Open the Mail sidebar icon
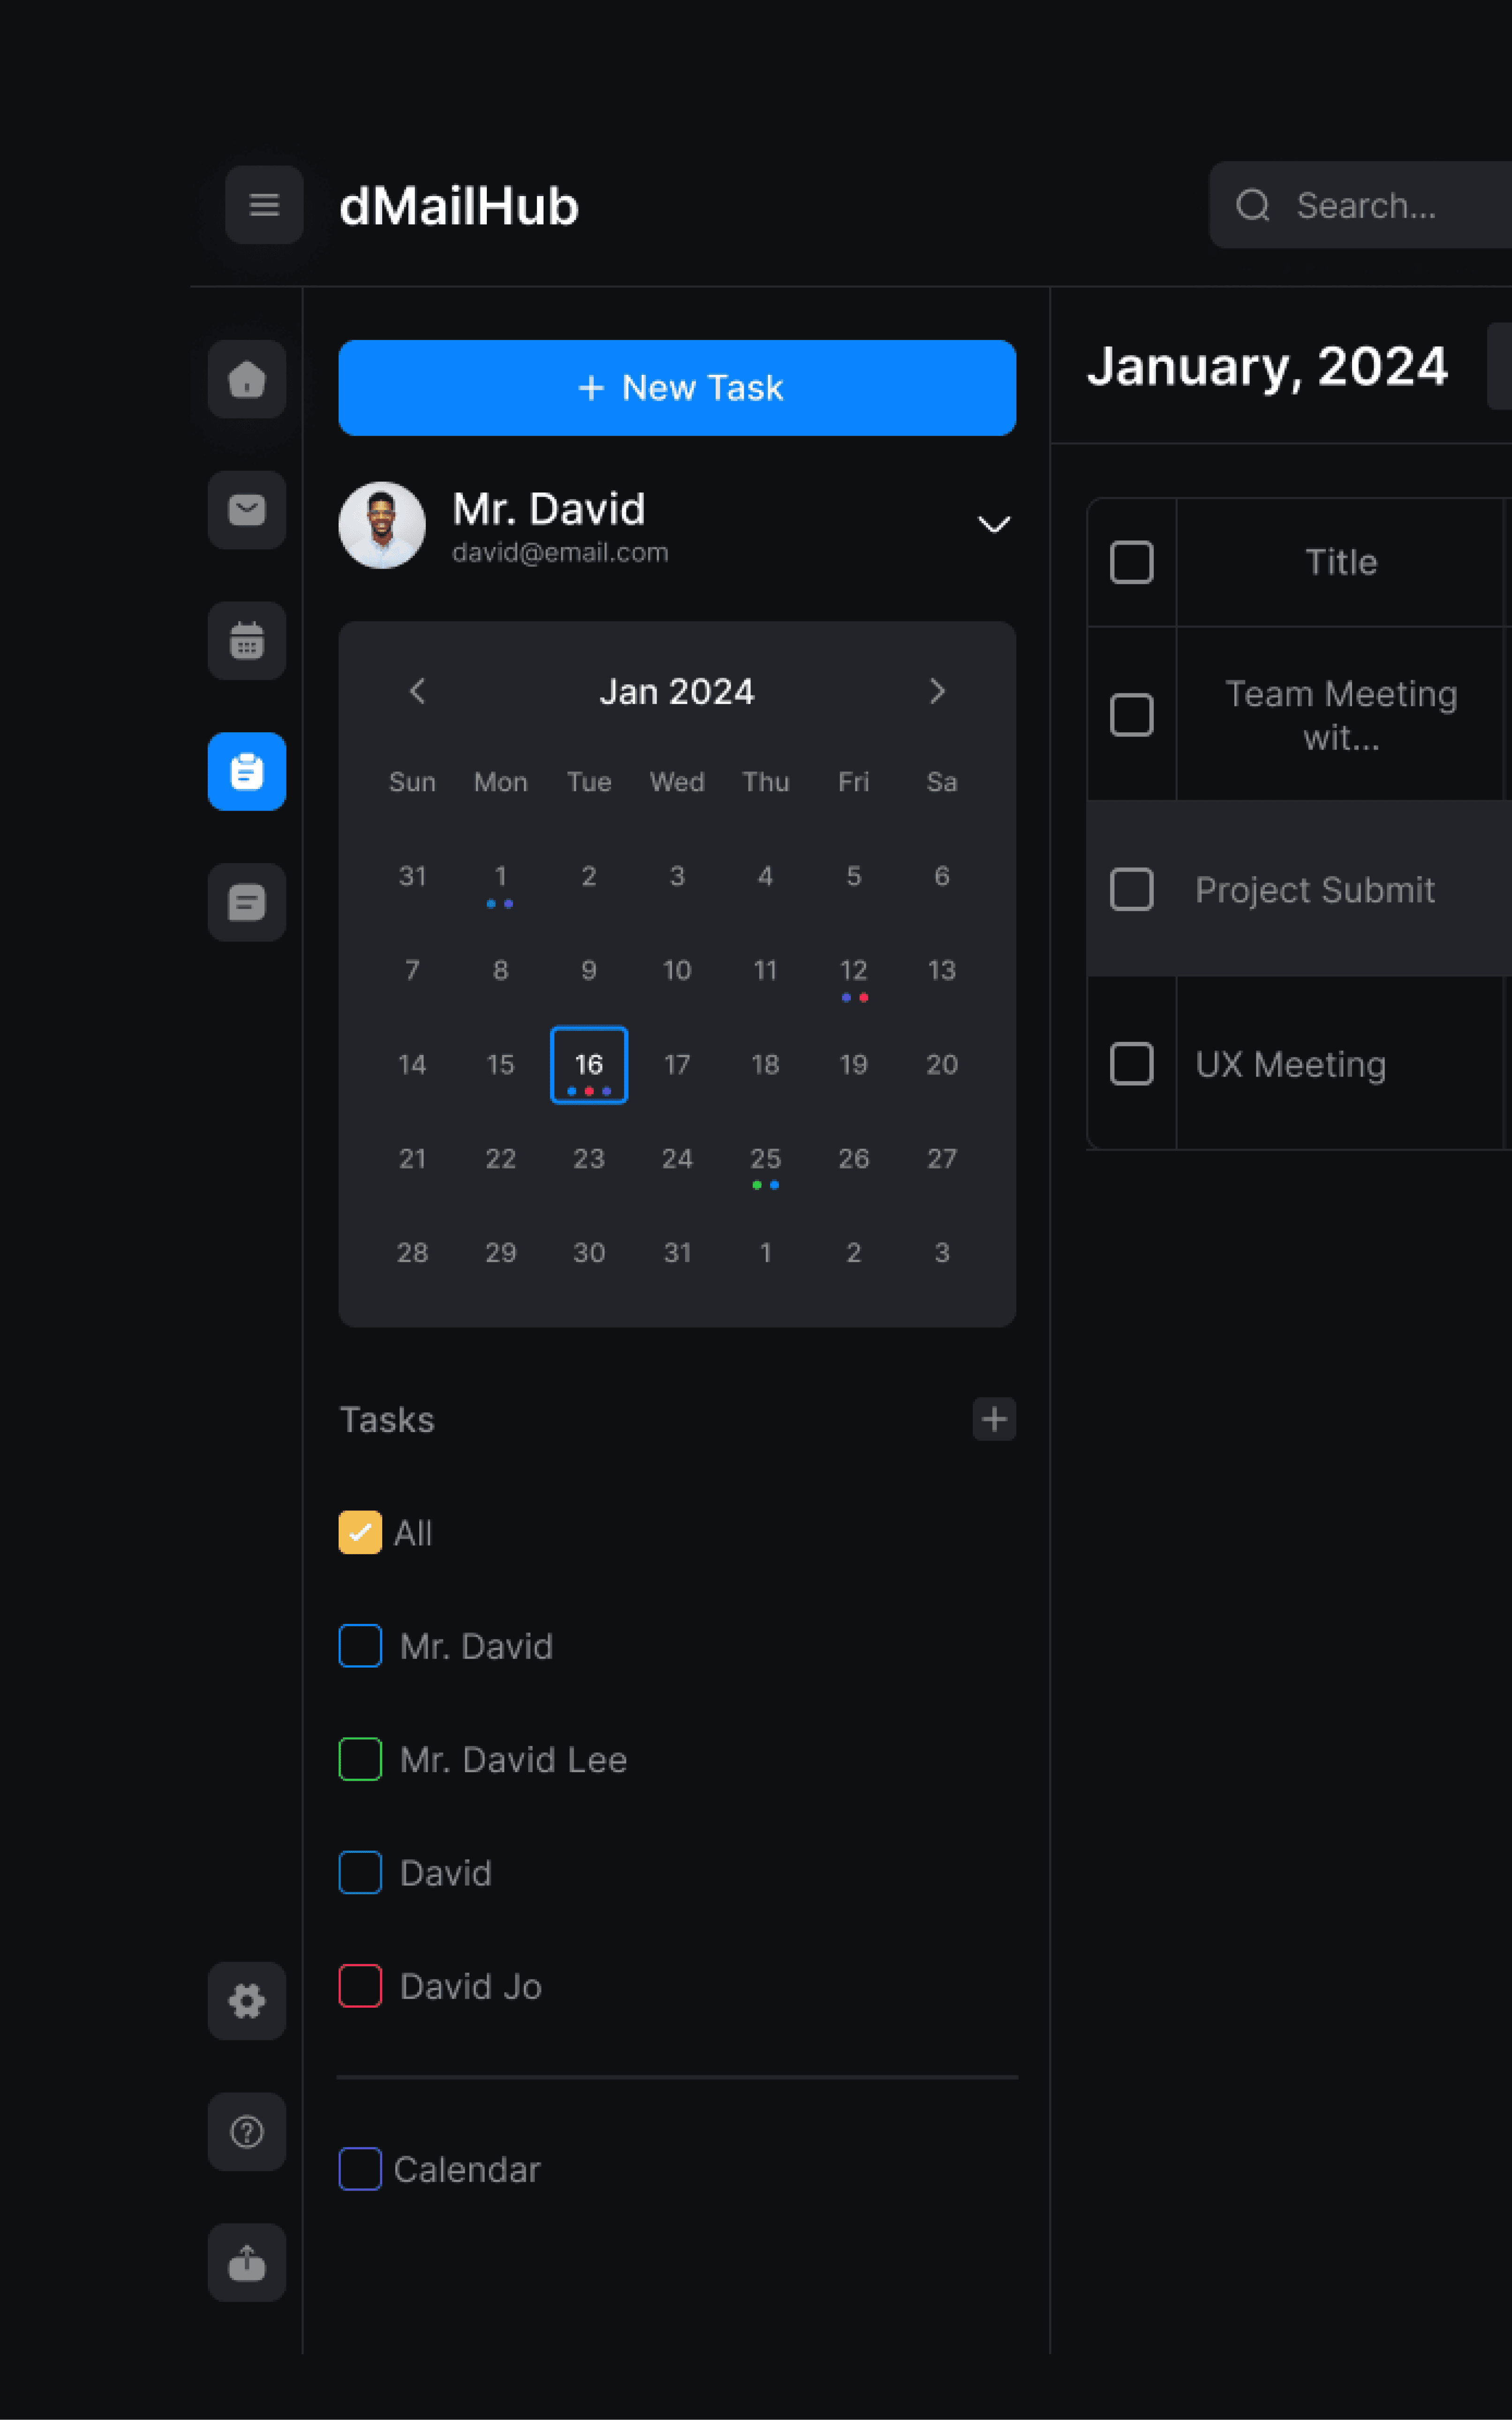 (x=247, y=510)
